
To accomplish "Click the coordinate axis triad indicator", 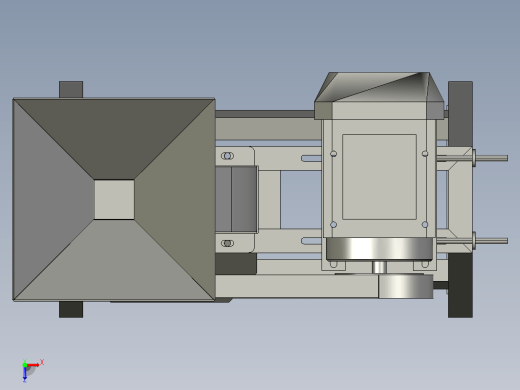I will pyautogui.click(x=32, y=370).
